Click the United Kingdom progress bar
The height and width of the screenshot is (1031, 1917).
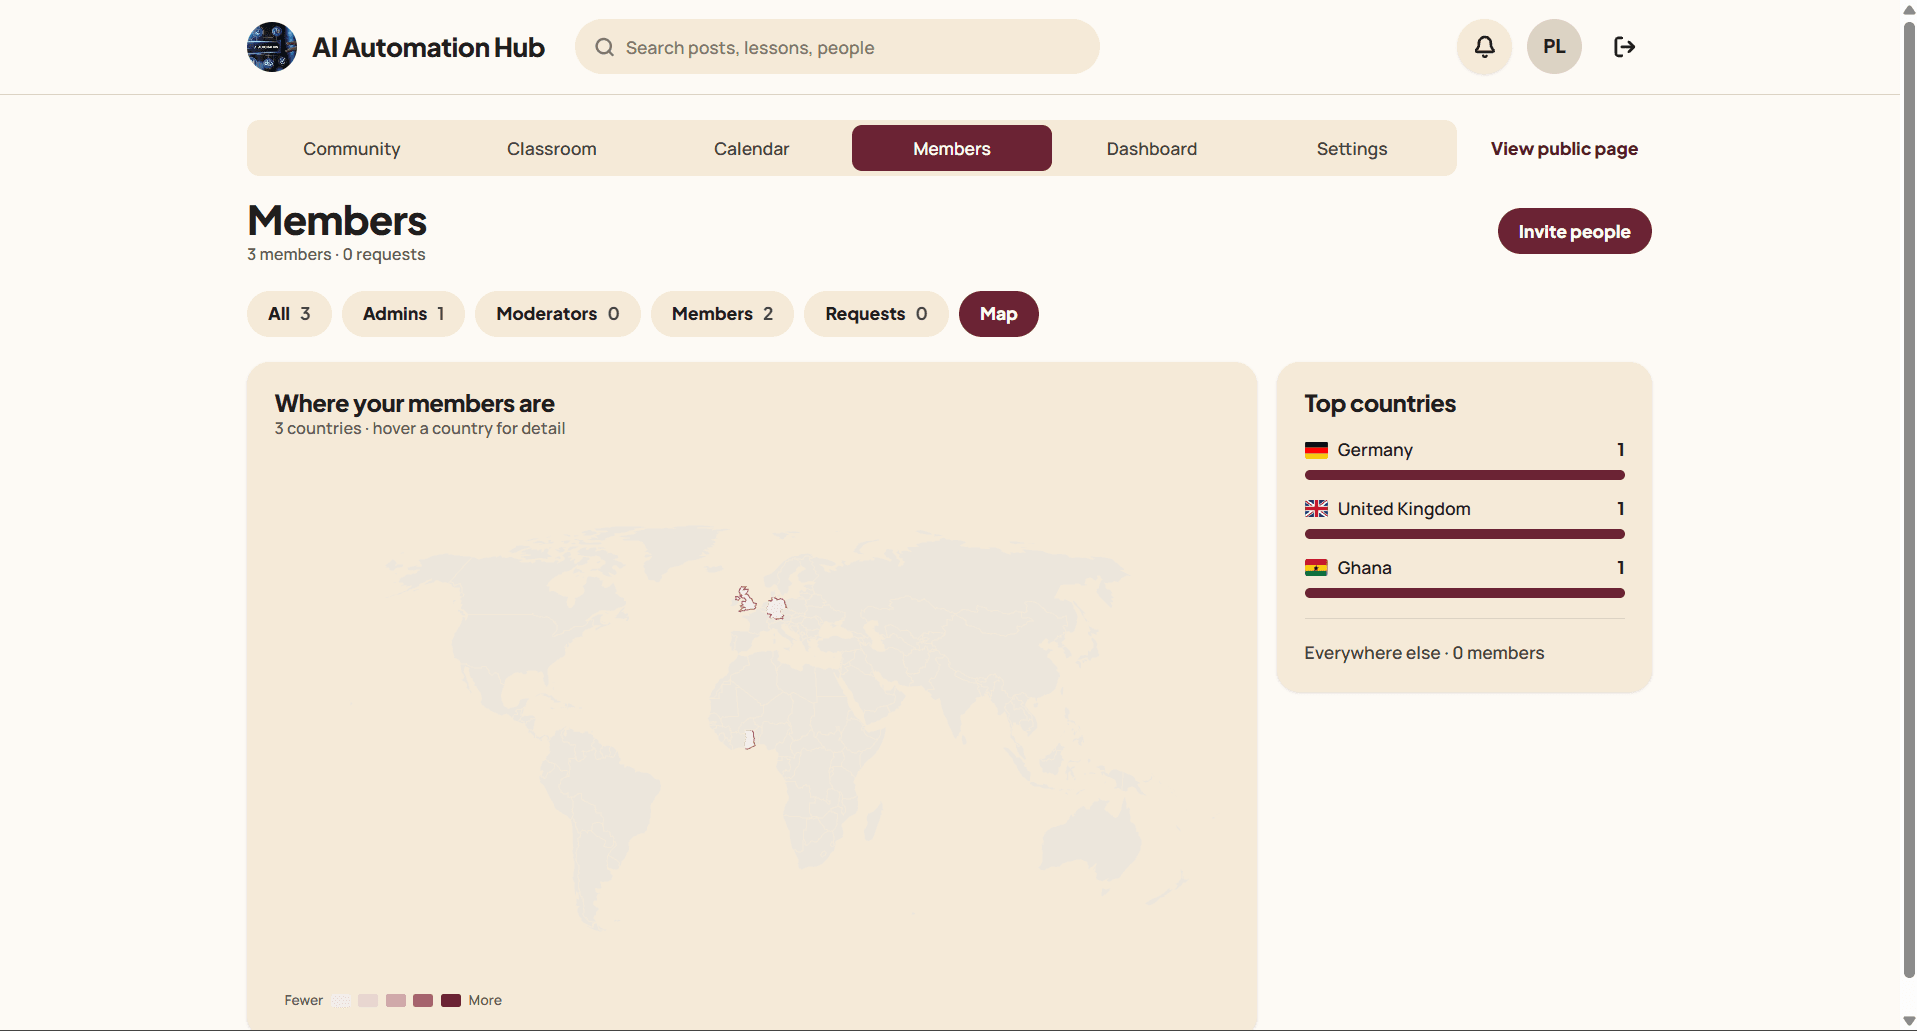1464,534
